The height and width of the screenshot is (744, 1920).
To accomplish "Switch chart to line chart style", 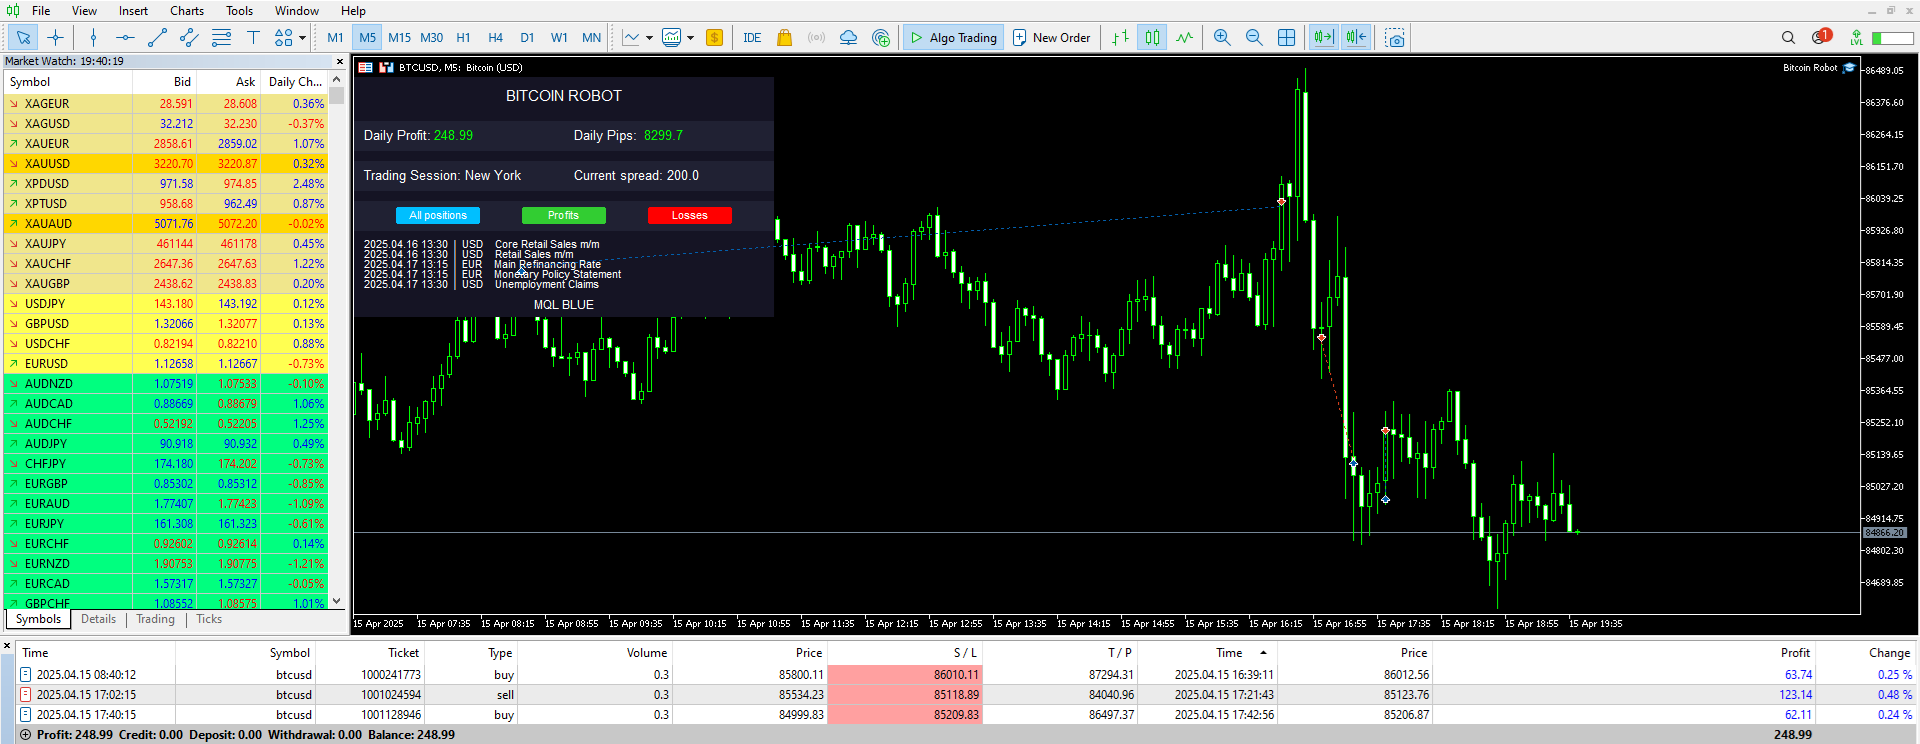I will [x=1185, y=38].
